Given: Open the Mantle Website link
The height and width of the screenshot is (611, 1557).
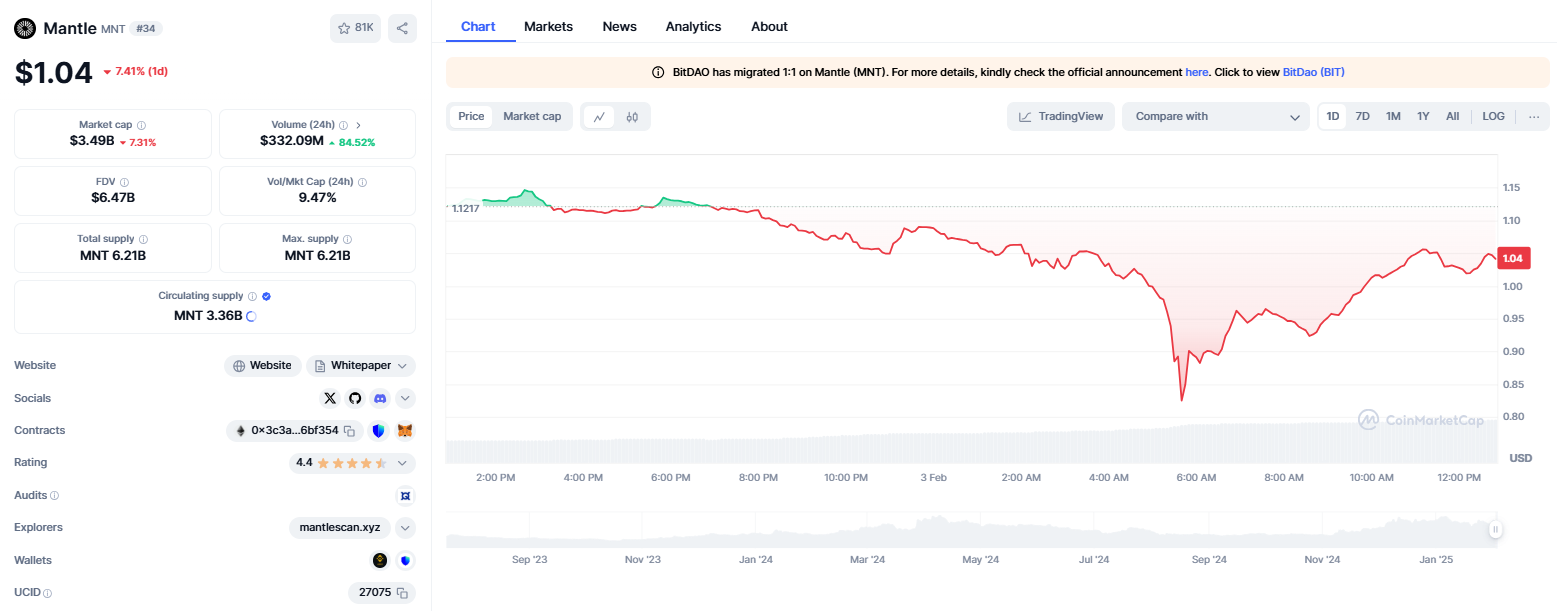Looking at the screenshot, I should pyautogui.click(x=263, y=366).
